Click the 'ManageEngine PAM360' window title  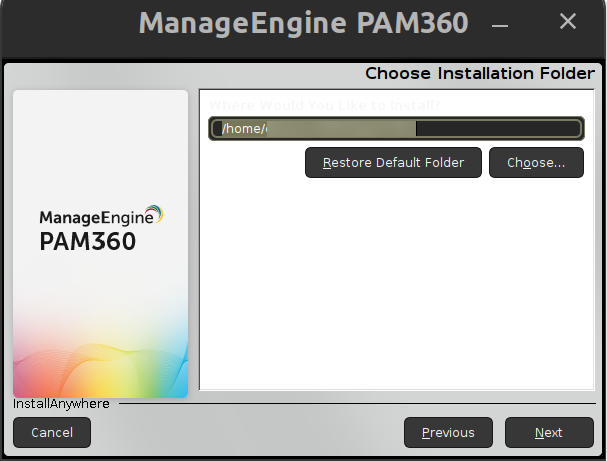[304, 23]
